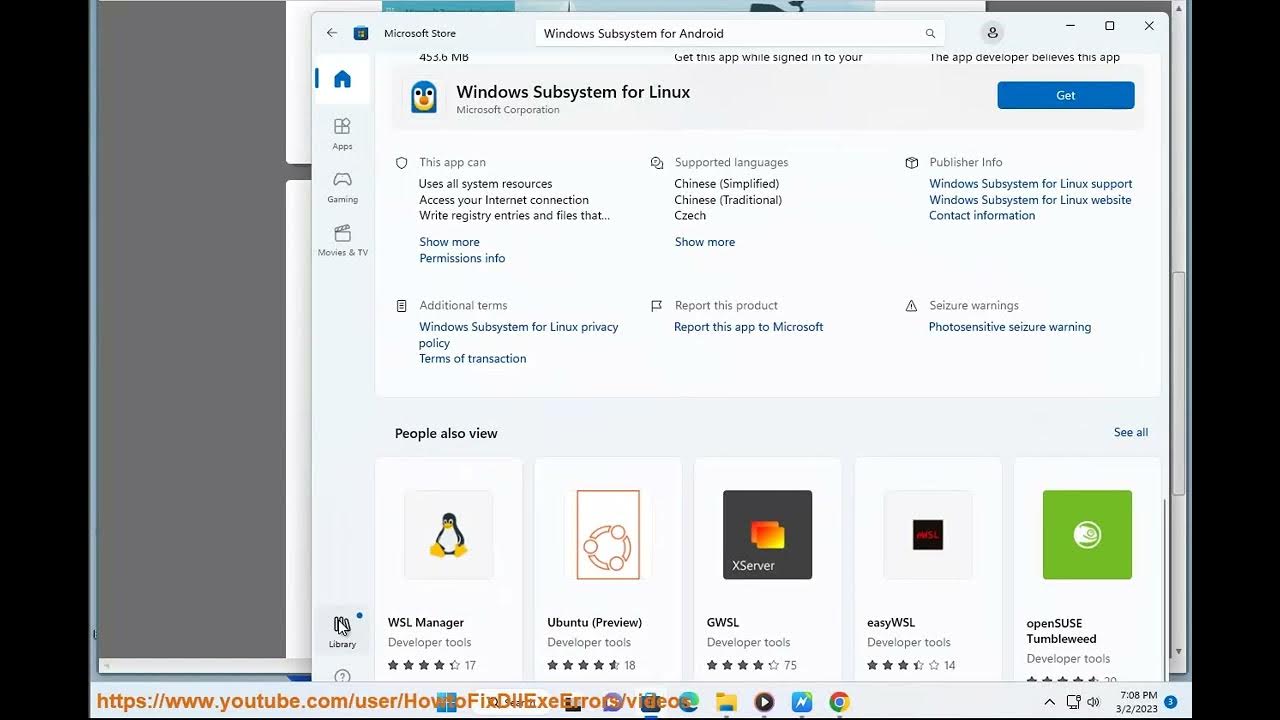Click the search field with Windows Subsystem for Android
Screen dimensions: 1280x720
pos(740,33)
